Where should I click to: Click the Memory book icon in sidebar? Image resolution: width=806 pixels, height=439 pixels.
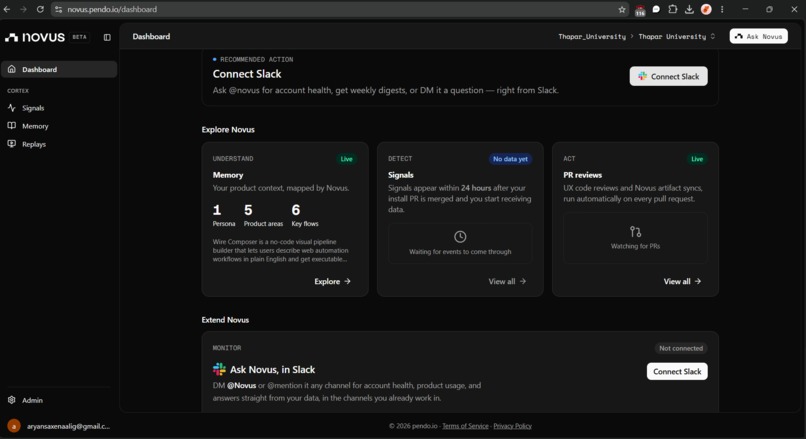[12, 126]
